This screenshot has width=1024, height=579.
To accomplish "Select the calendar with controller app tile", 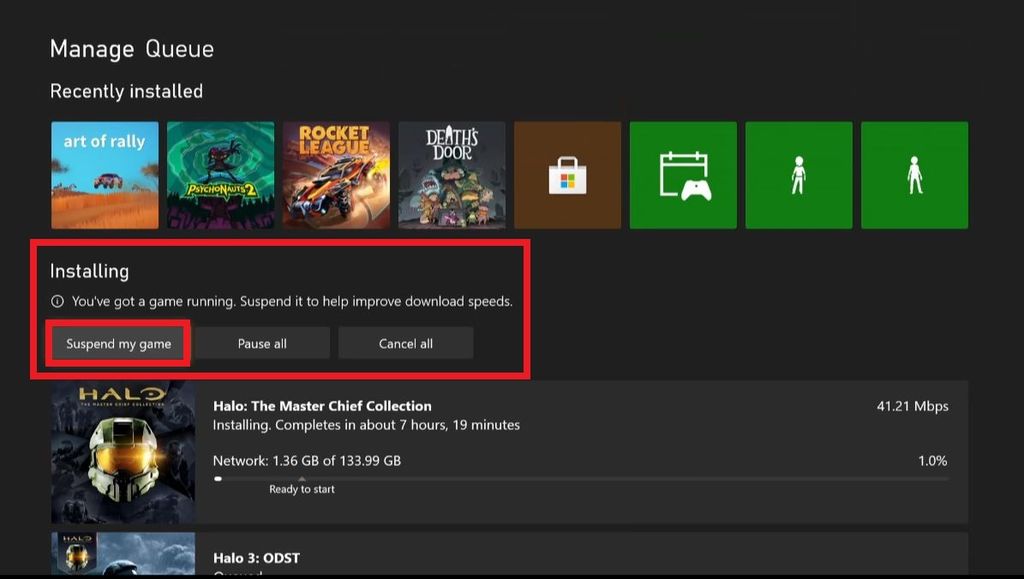I will point(683,174).
